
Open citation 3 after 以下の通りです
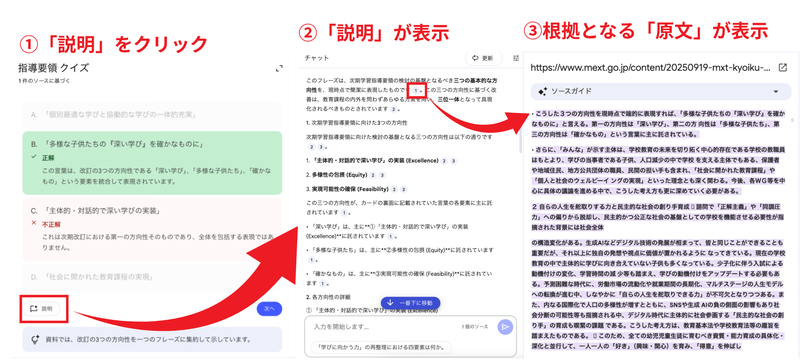(x=321, y=147)
